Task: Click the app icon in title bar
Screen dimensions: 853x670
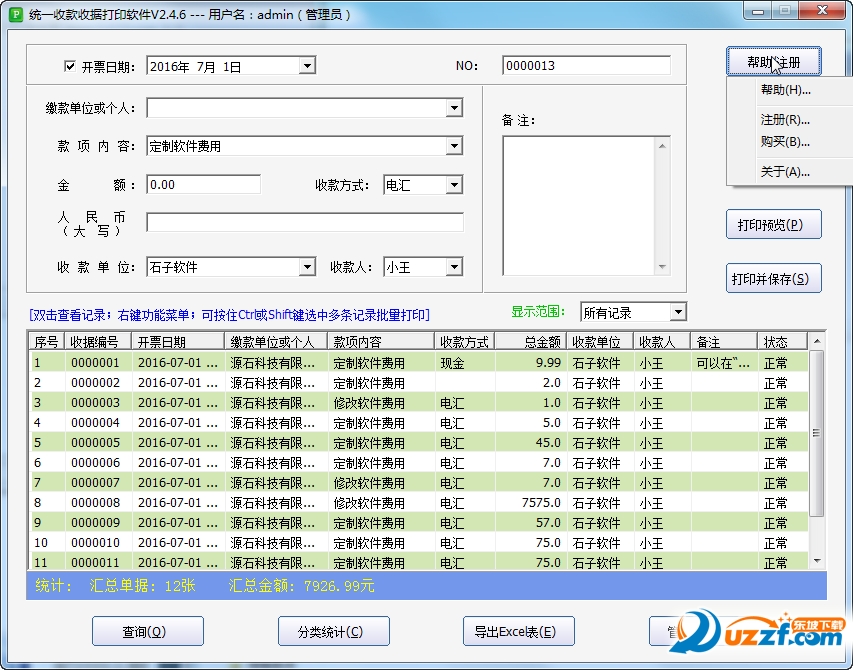Action: pos(16,14)
